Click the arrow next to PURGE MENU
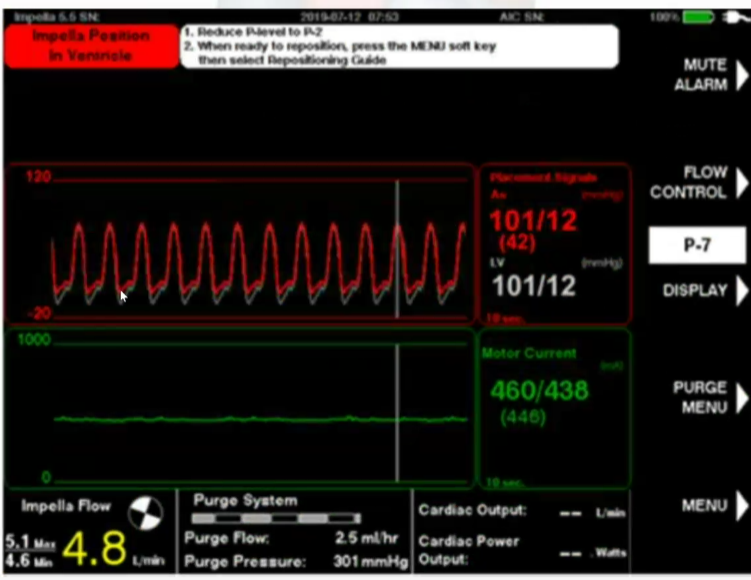The height and width of the screenshot is (580, 751). [x=741, y=397]
